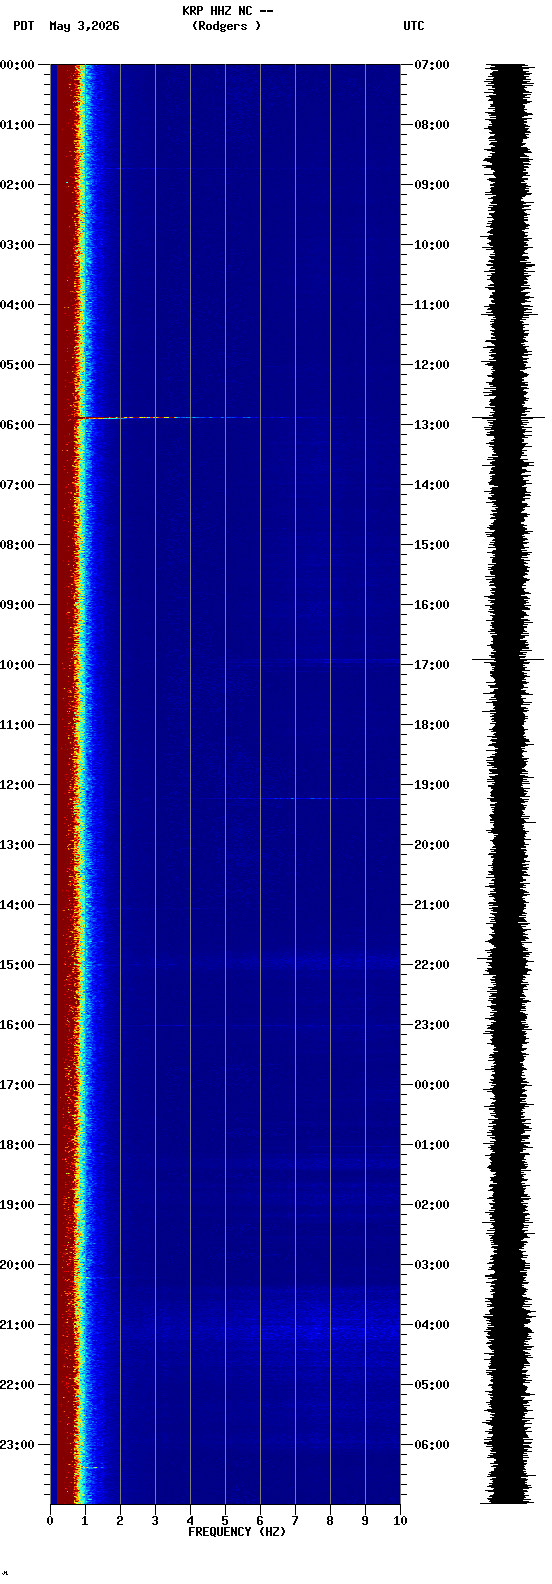The image size is (552, 1584).
Task: Click the waveform spike near 17:00 UTC
Action: point(508,659)
